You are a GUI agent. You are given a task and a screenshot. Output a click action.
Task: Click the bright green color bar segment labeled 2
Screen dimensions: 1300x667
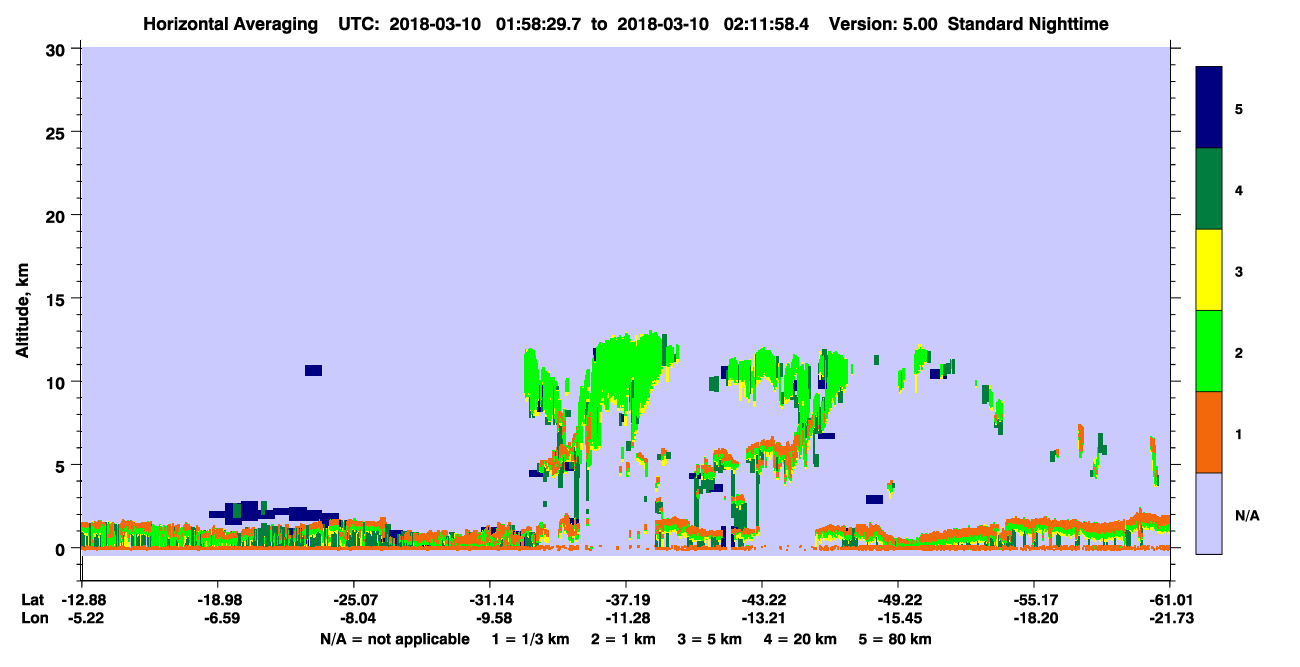(1209, 351)
